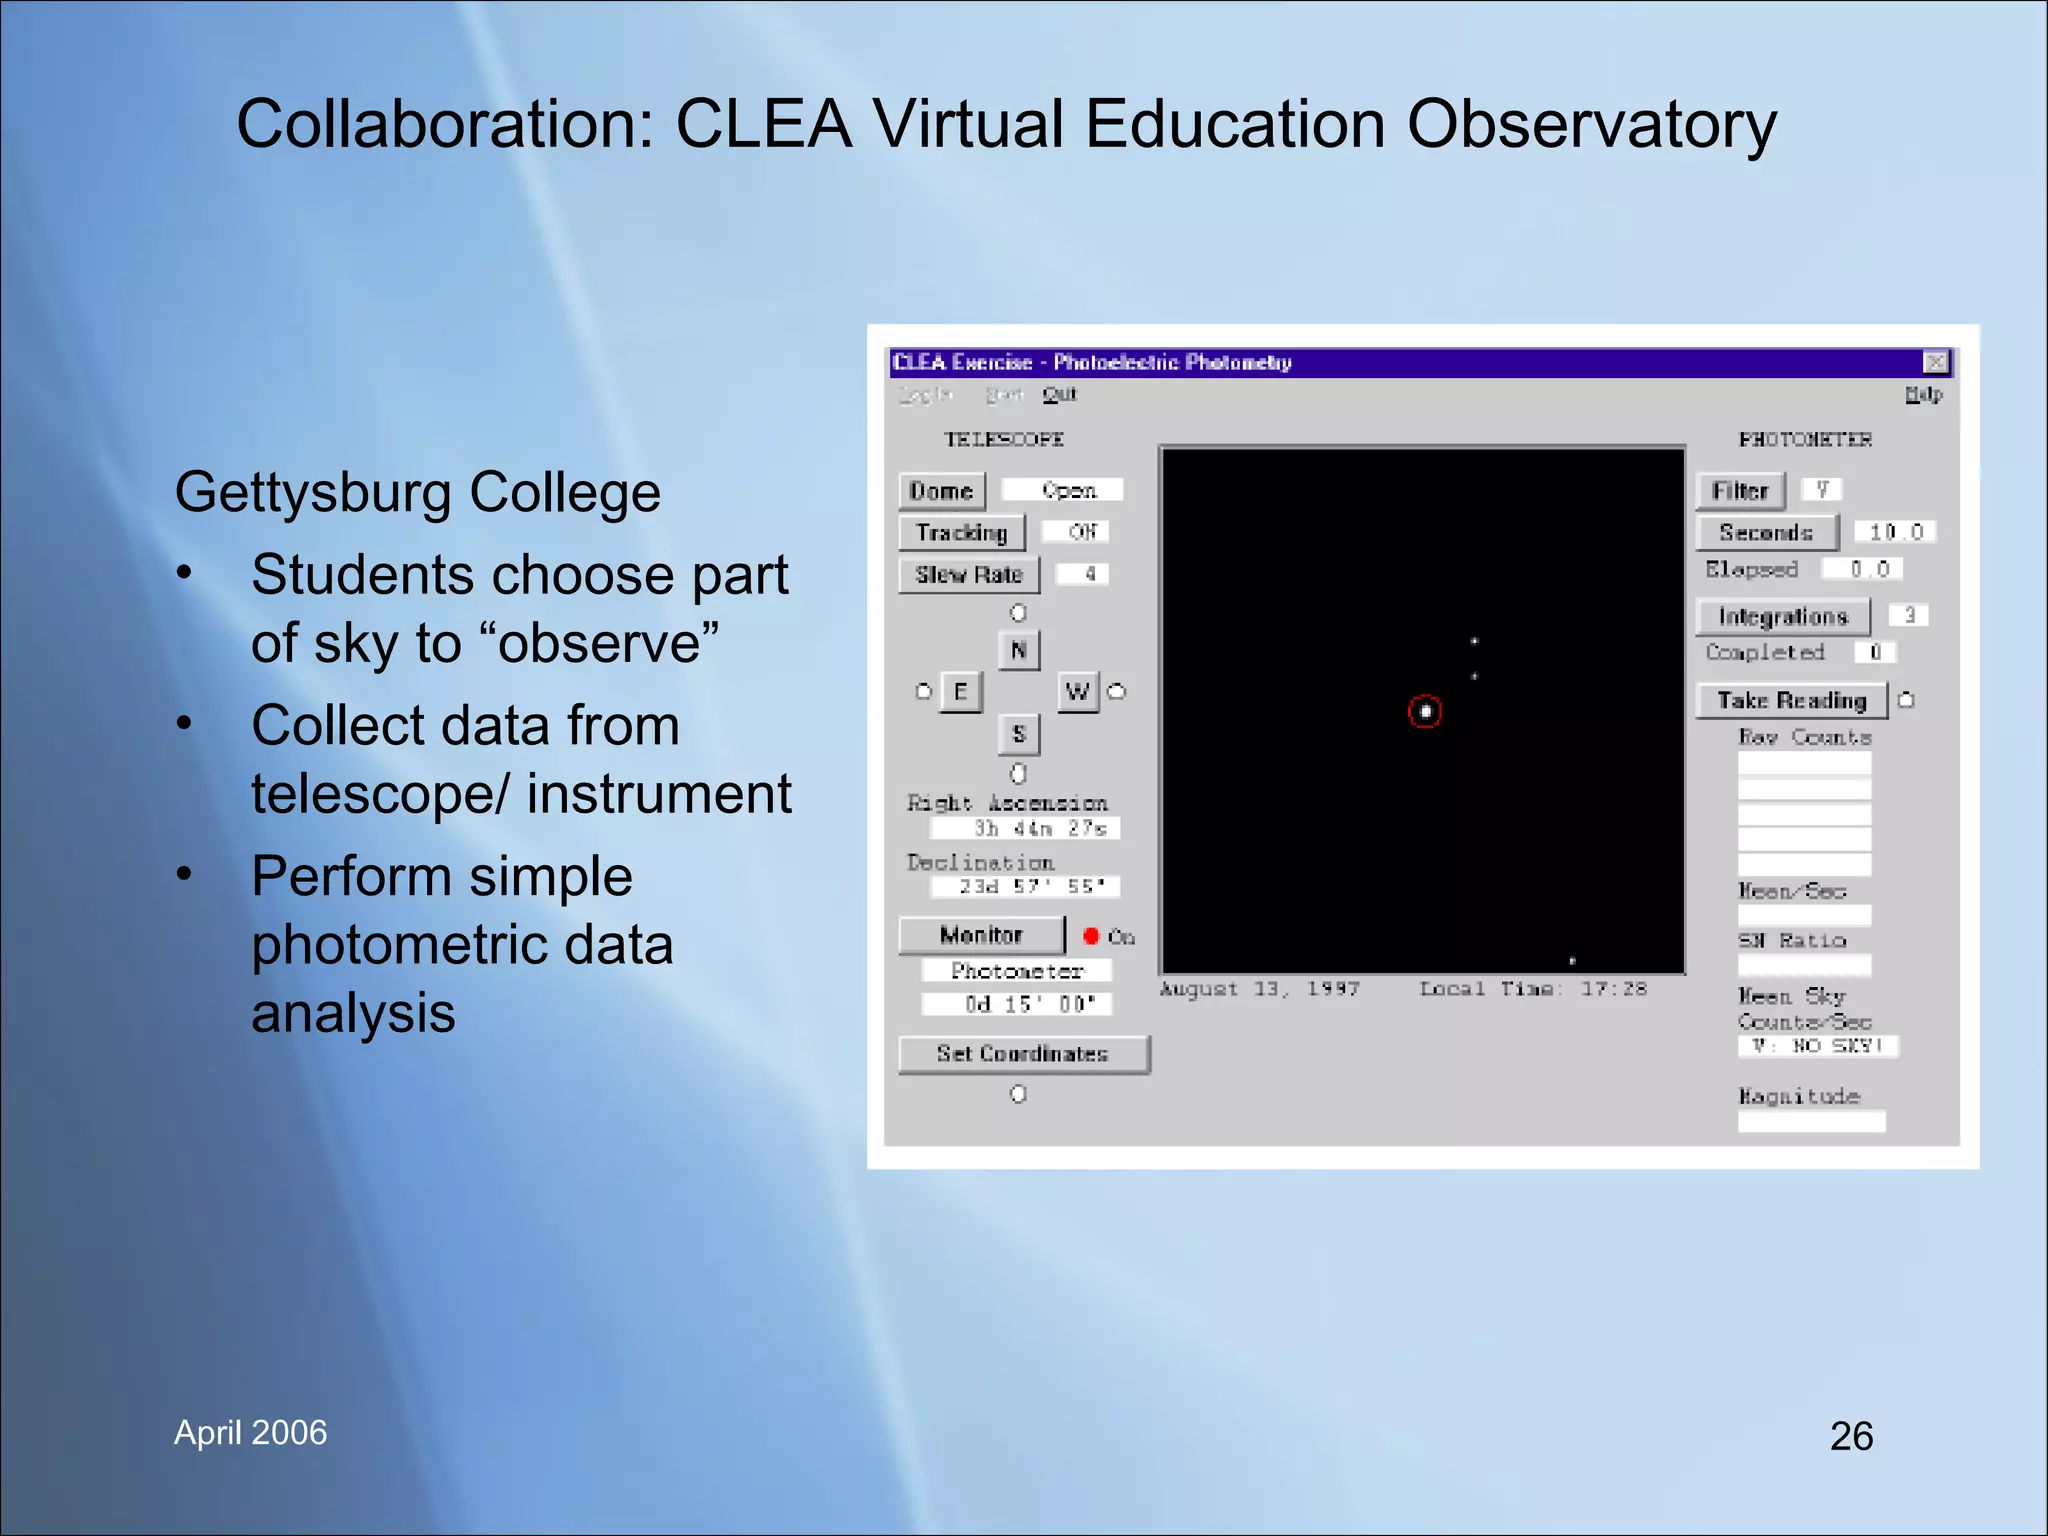Image resolution: width=2048 pixels, height=1536 pixels.
Task: Click the first Raw Counts field
Action: pos(1804,764)
